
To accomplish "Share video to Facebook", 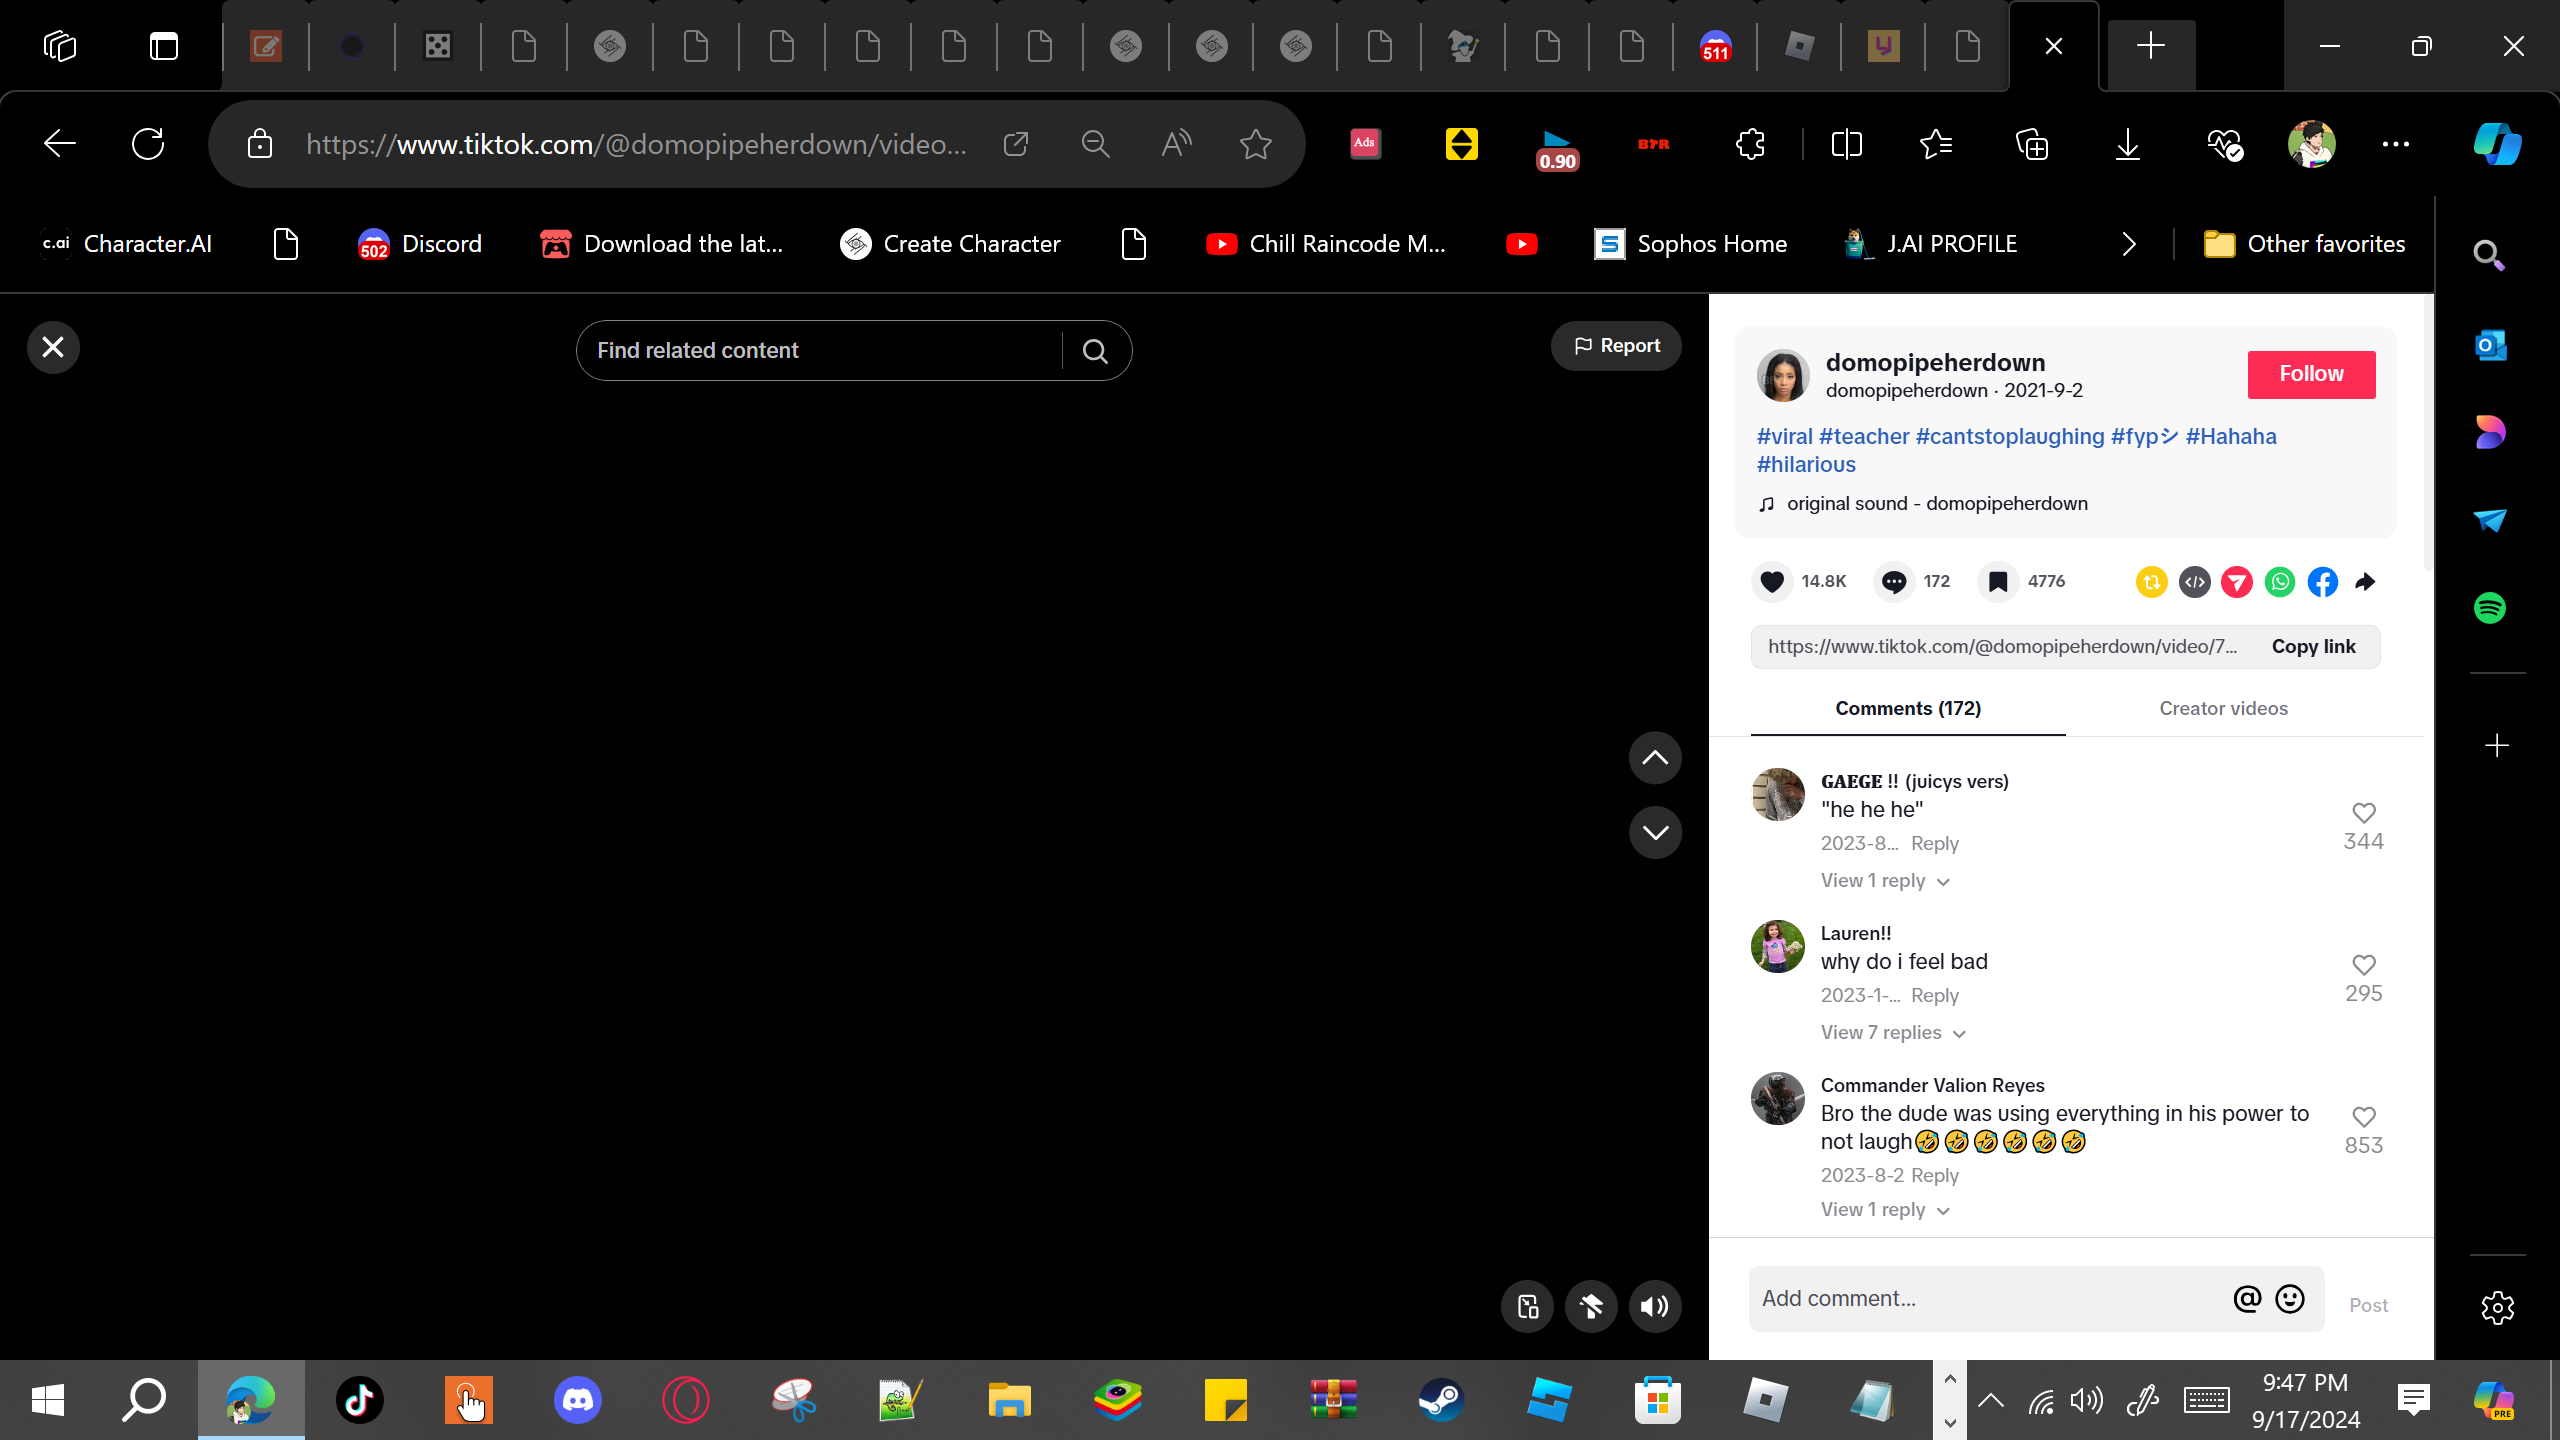I will pyautogui.click(x=2323, y=582).
